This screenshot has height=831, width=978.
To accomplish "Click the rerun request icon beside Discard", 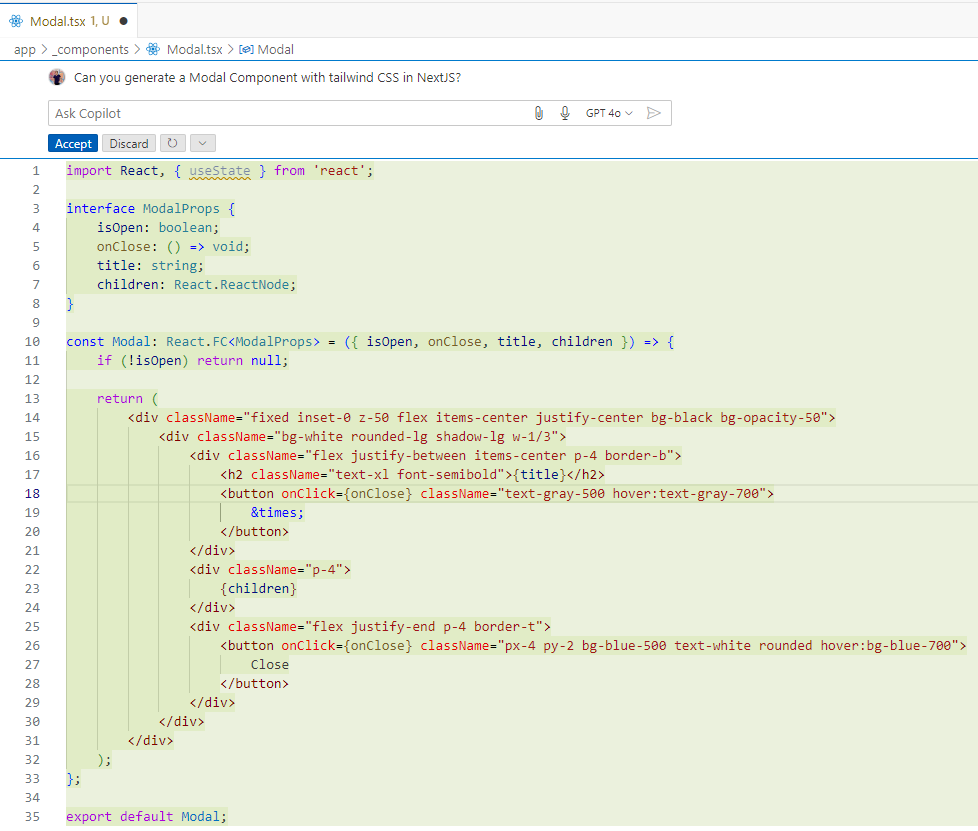I will pyautogui.click(x=172, y=143).
